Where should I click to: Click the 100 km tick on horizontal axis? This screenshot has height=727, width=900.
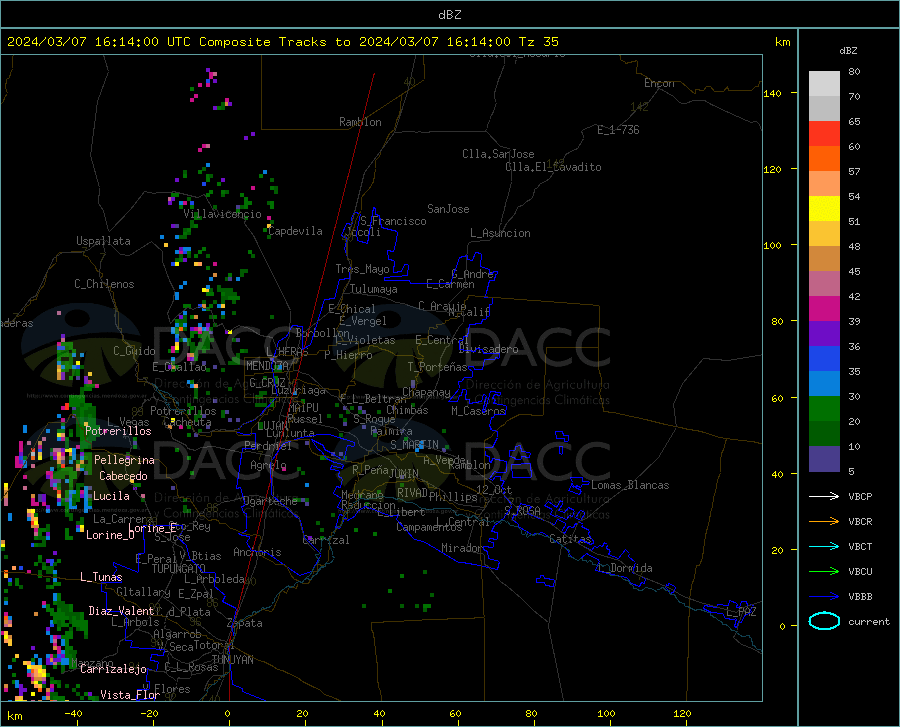pyautogui.click(x=606, y=713)
